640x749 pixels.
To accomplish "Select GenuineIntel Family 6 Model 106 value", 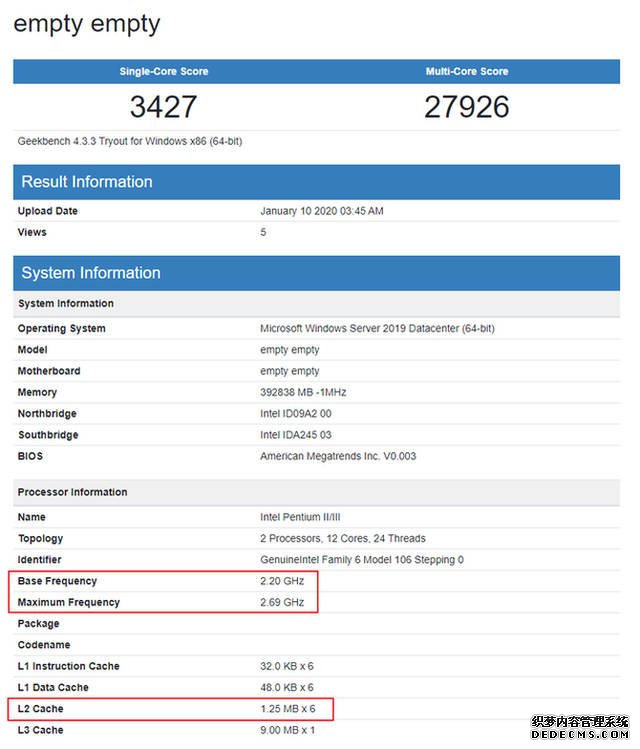I will point(362,560).
